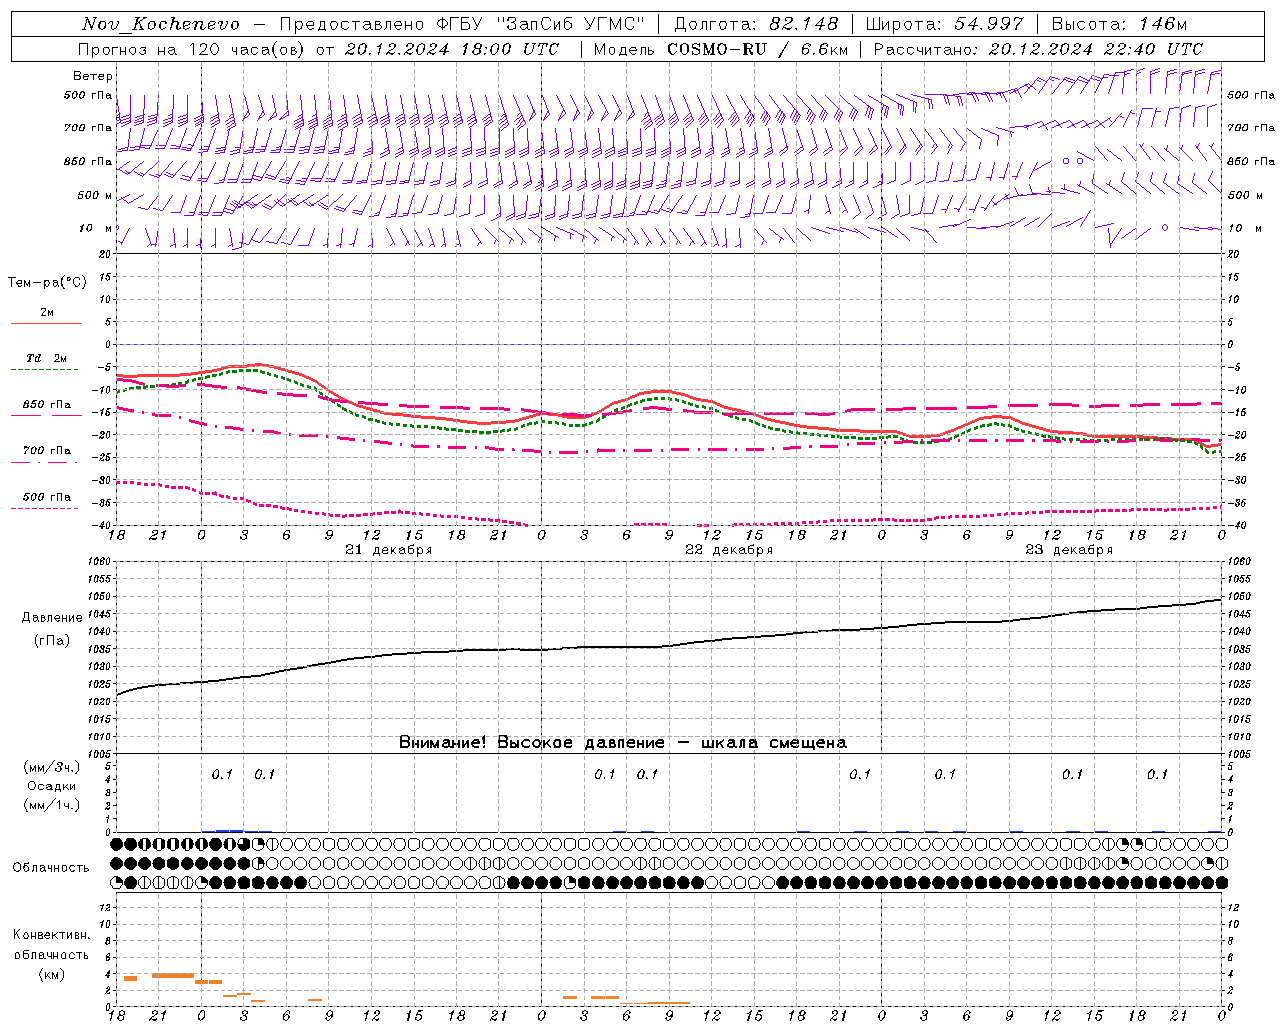
Task: Click the (мм/3ч.) precipitation unit label
Action: coord(52,767)
